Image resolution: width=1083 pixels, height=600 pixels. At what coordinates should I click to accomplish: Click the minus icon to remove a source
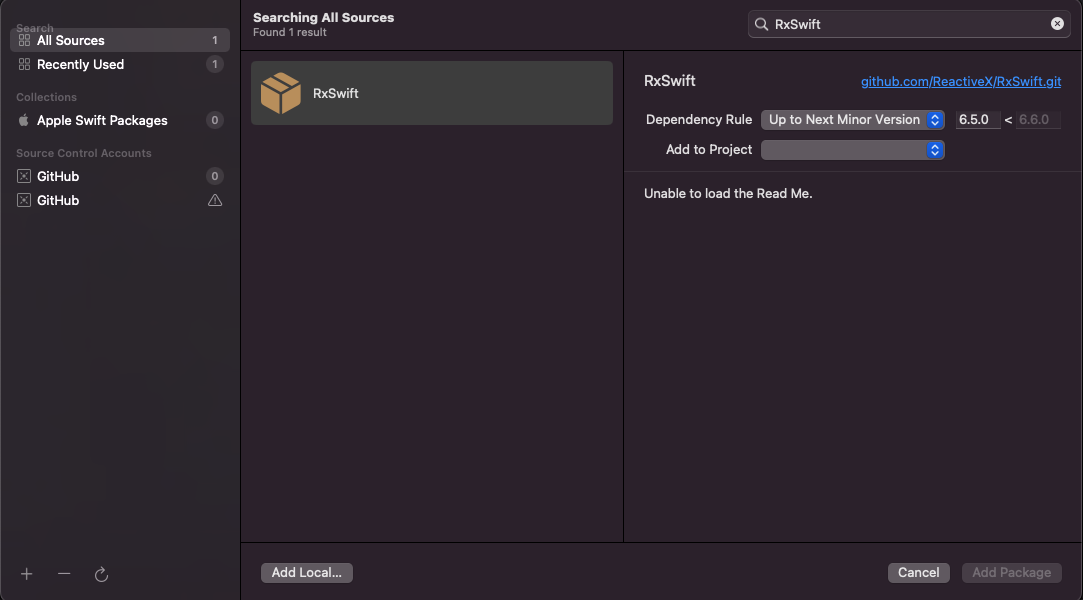(x=64, y=574)
